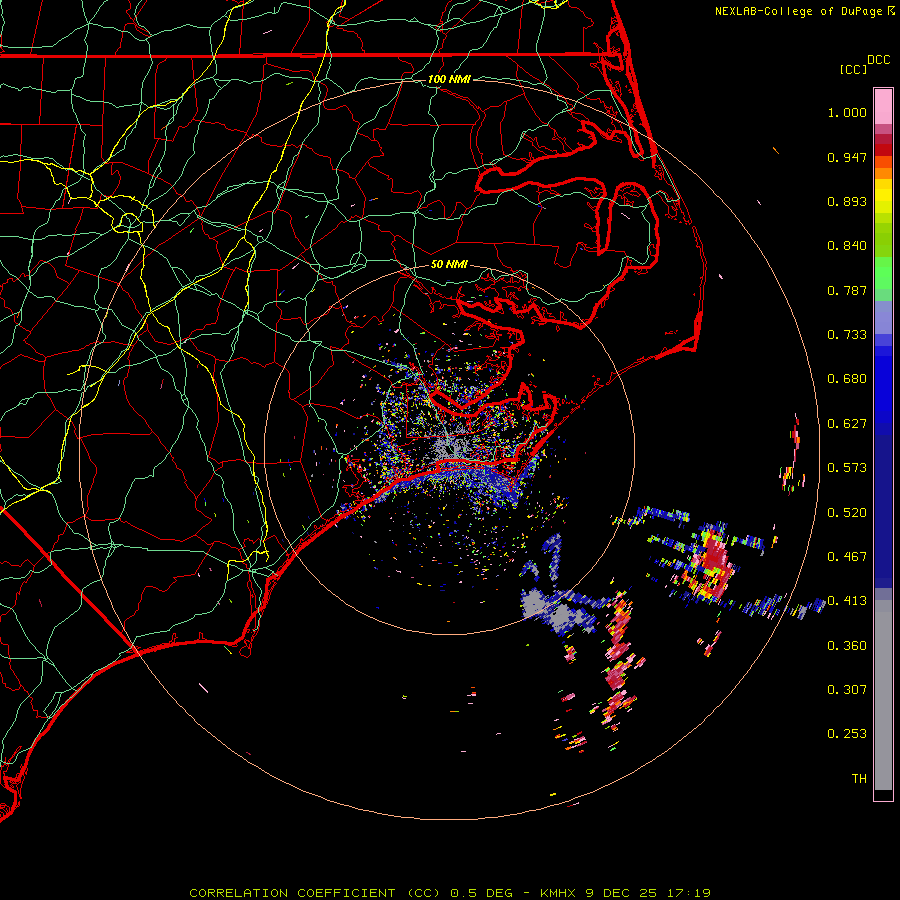Click the 0.360 color scale label

[847, 646]
